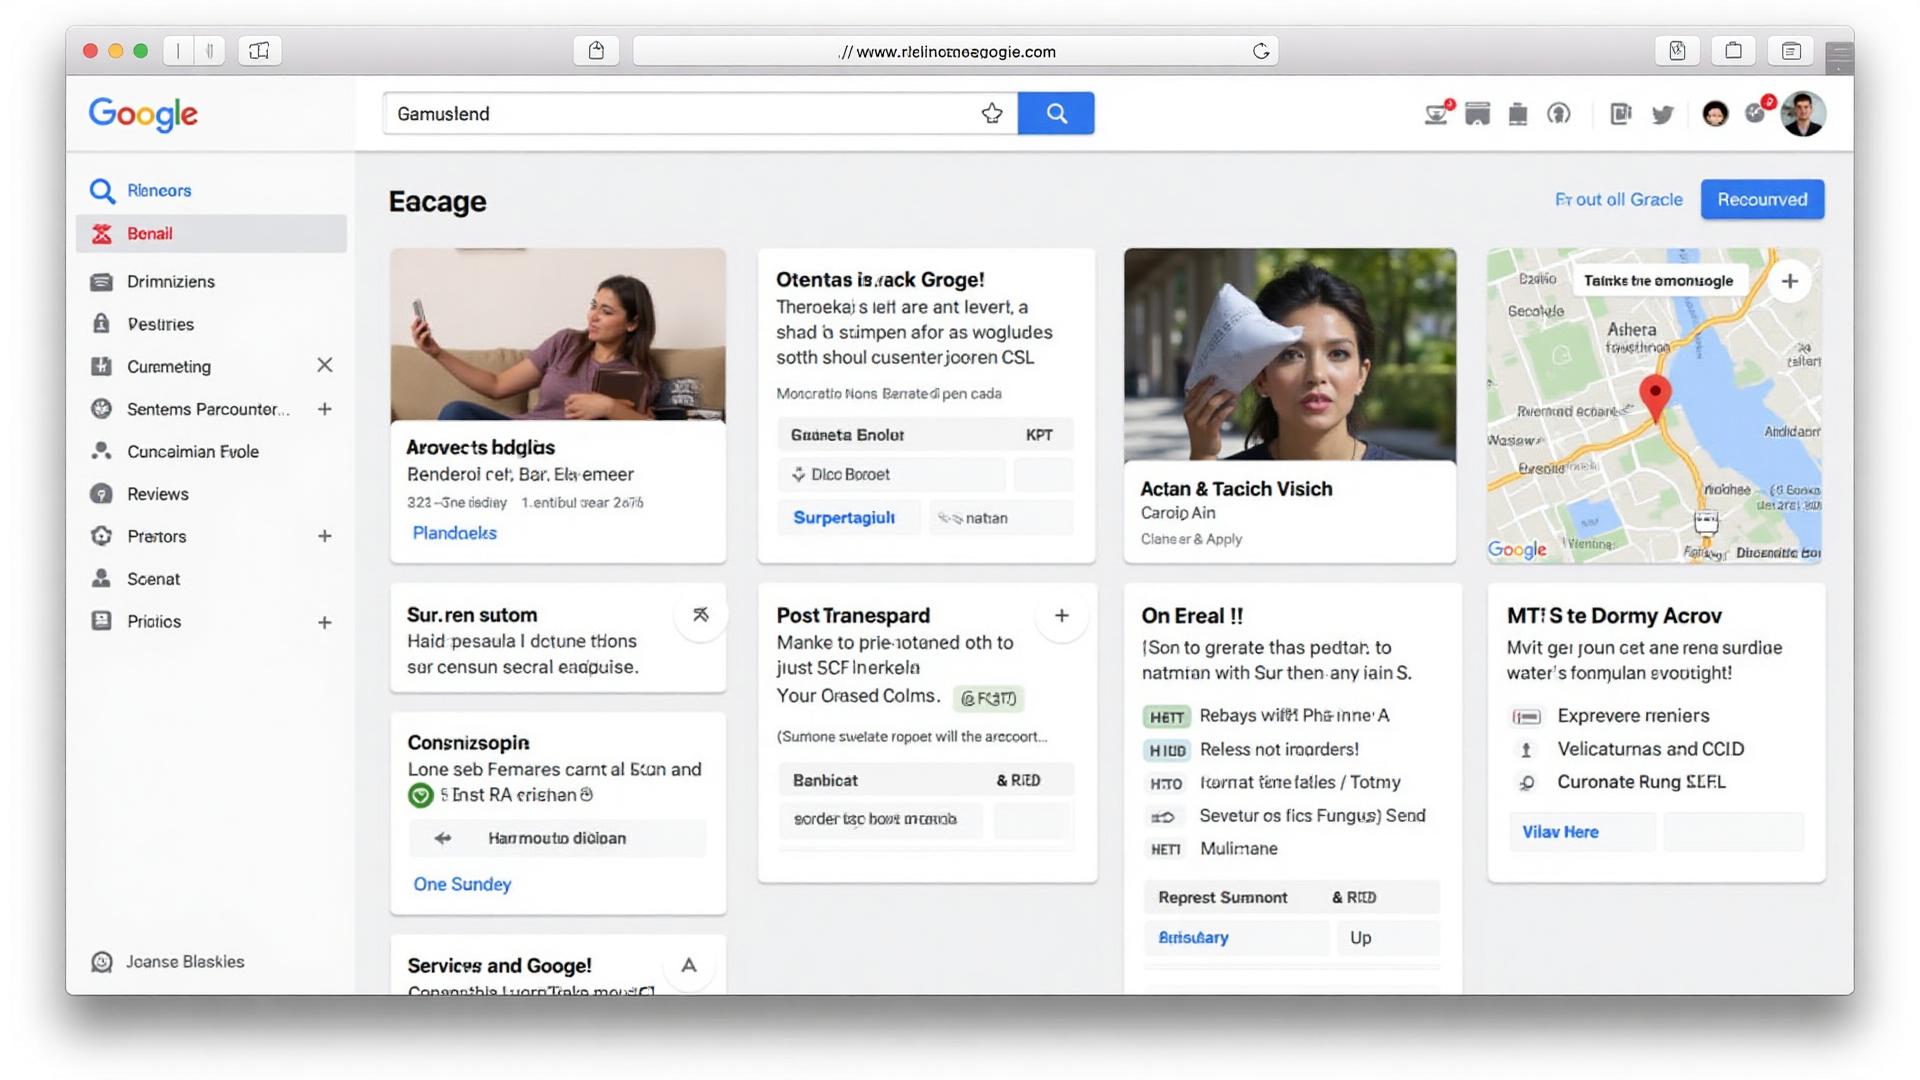
Task: Click the Pestiries lock icon
Action: tap(101, 323)
